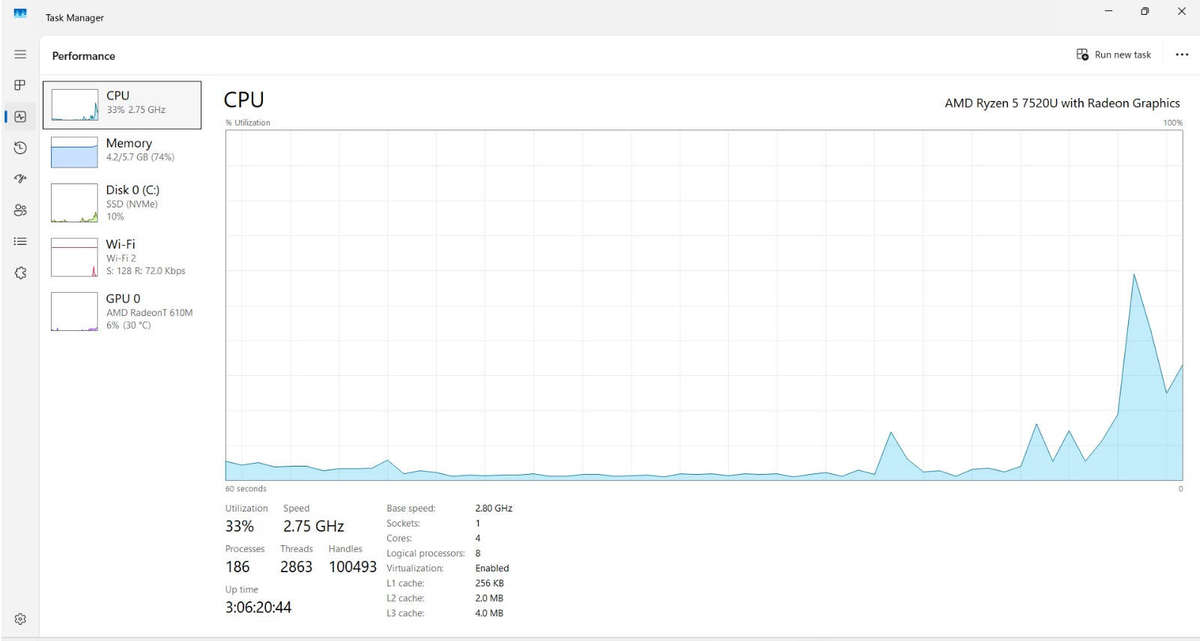Select the Wi-Fi performance entry

pos(122,257)
